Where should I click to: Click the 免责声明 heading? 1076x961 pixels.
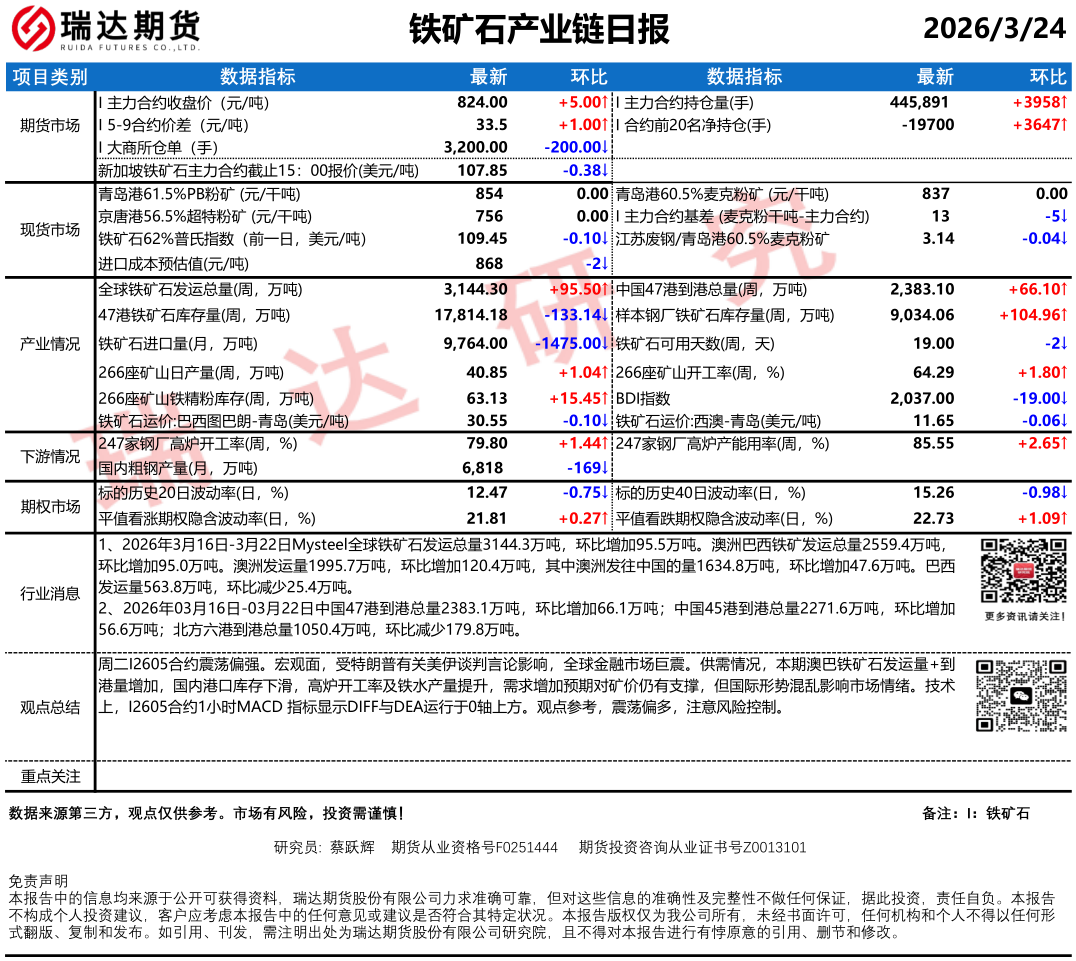(x=38, y=881)
